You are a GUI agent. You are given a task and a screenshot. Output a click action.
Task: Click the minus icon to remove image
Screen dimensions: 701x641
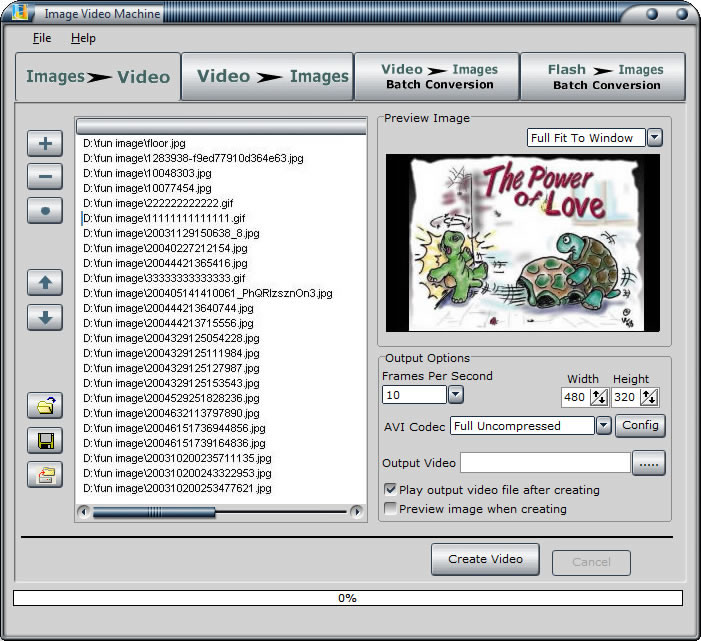(x=45, y=177)
